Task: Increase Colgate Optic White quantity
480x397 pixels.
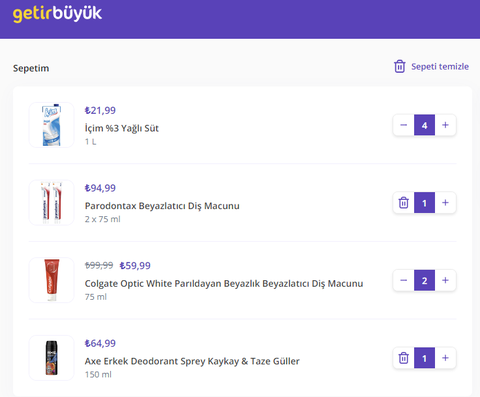Action: point(445,280)
